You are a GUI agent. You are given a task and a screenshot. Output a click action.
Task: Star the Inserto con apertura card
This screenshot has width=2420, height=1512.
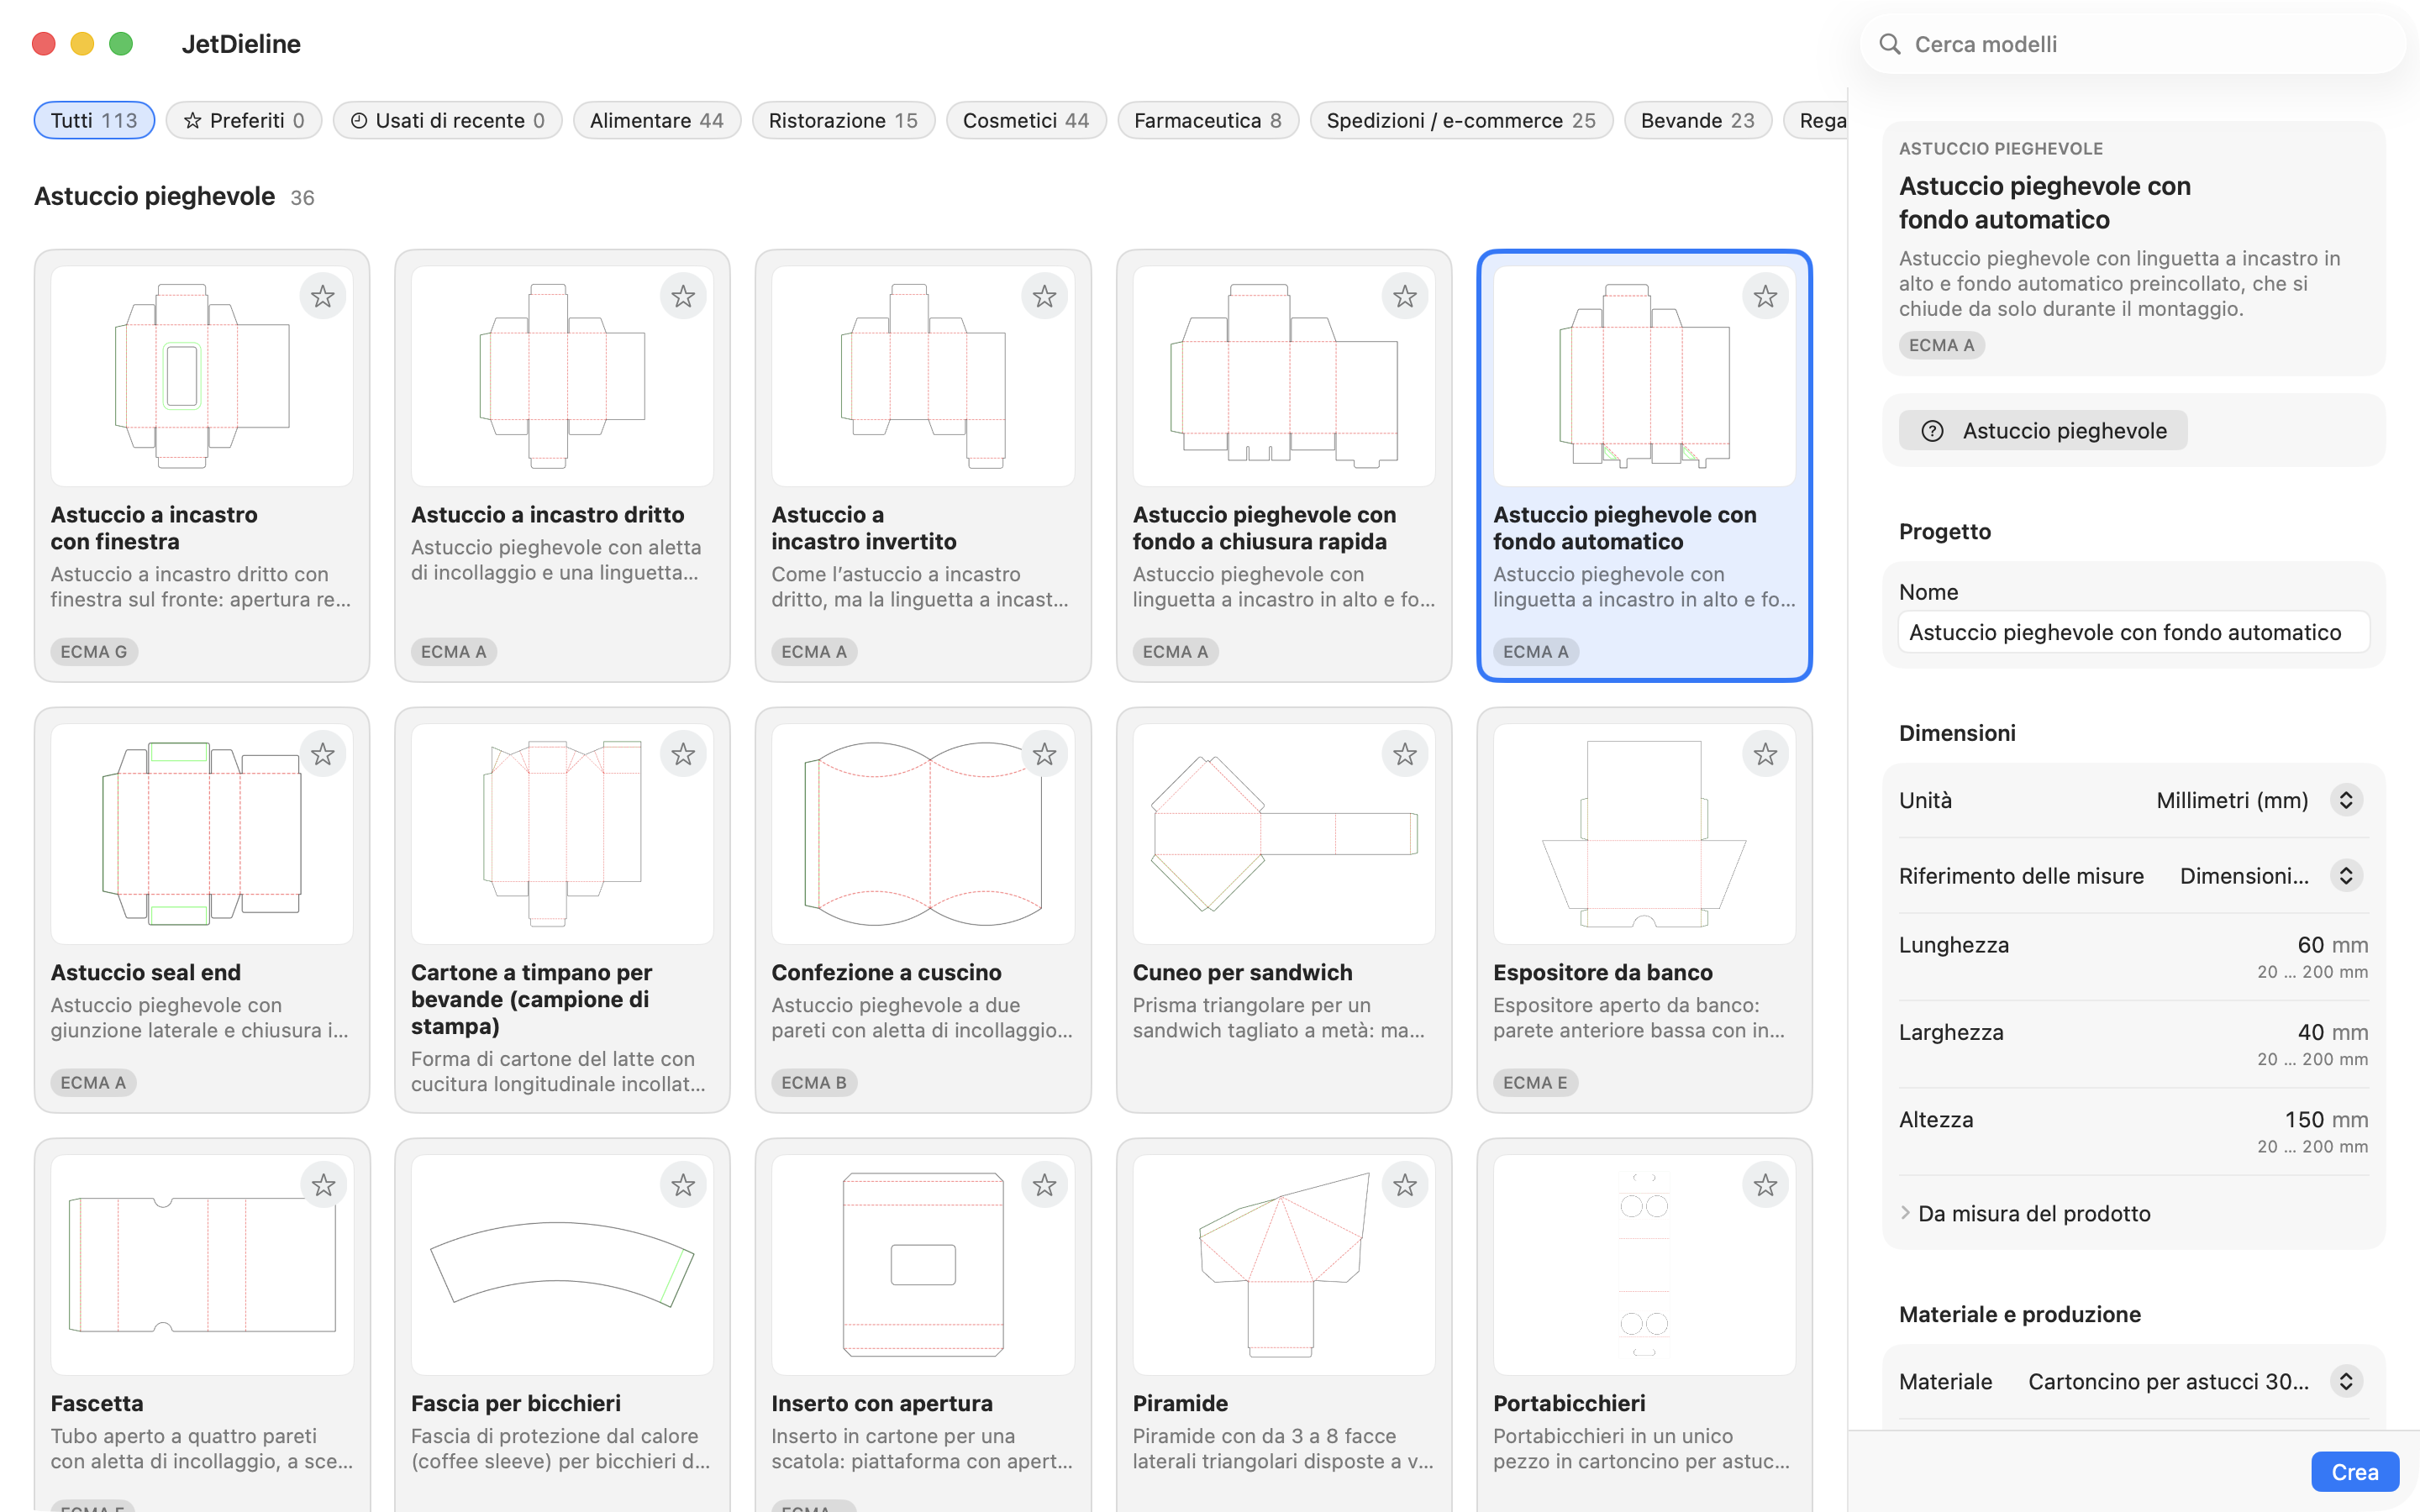[x=1044, y=1185]
